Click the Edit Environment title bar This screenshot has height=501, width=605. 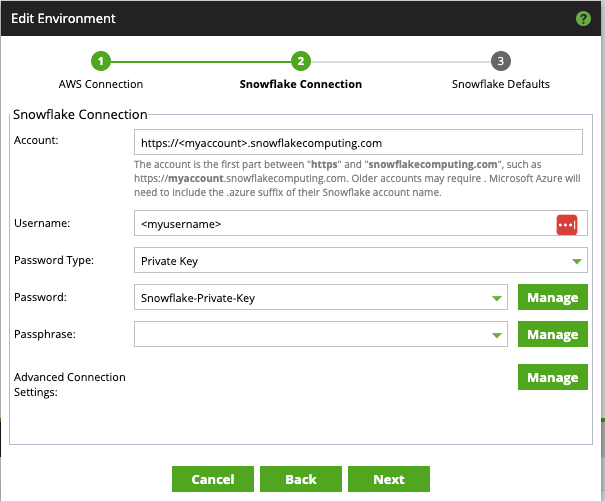[x=280, y=19]
